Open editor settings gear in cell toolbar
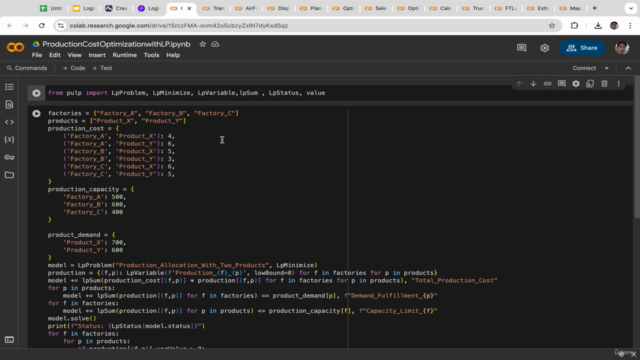640x360 pixels. (x=576, y=84)
